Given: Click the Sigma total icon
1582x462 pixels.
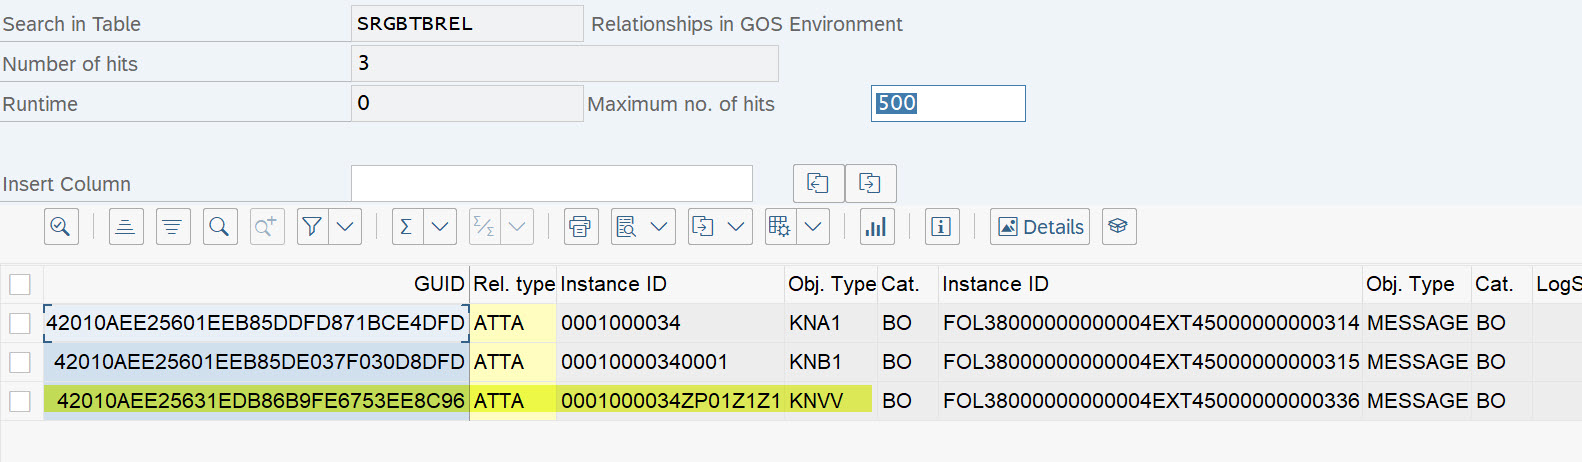Looking at the screenshot, I should pyautogui.click(x=406, y=227).
